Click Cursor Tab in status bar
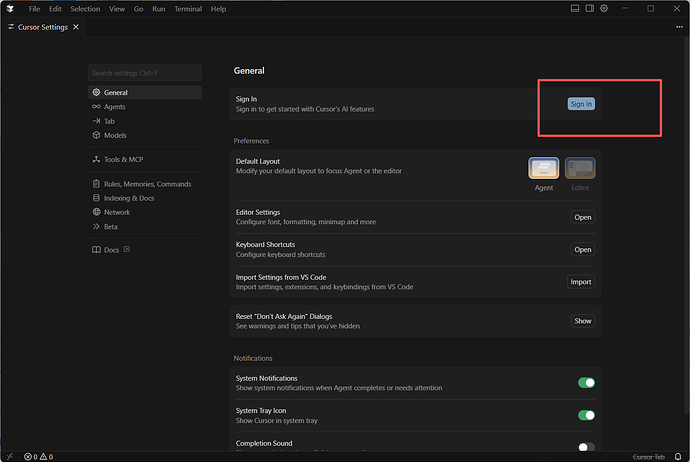The width and height of the screenshot is (690, 462). tap(649, 457)
